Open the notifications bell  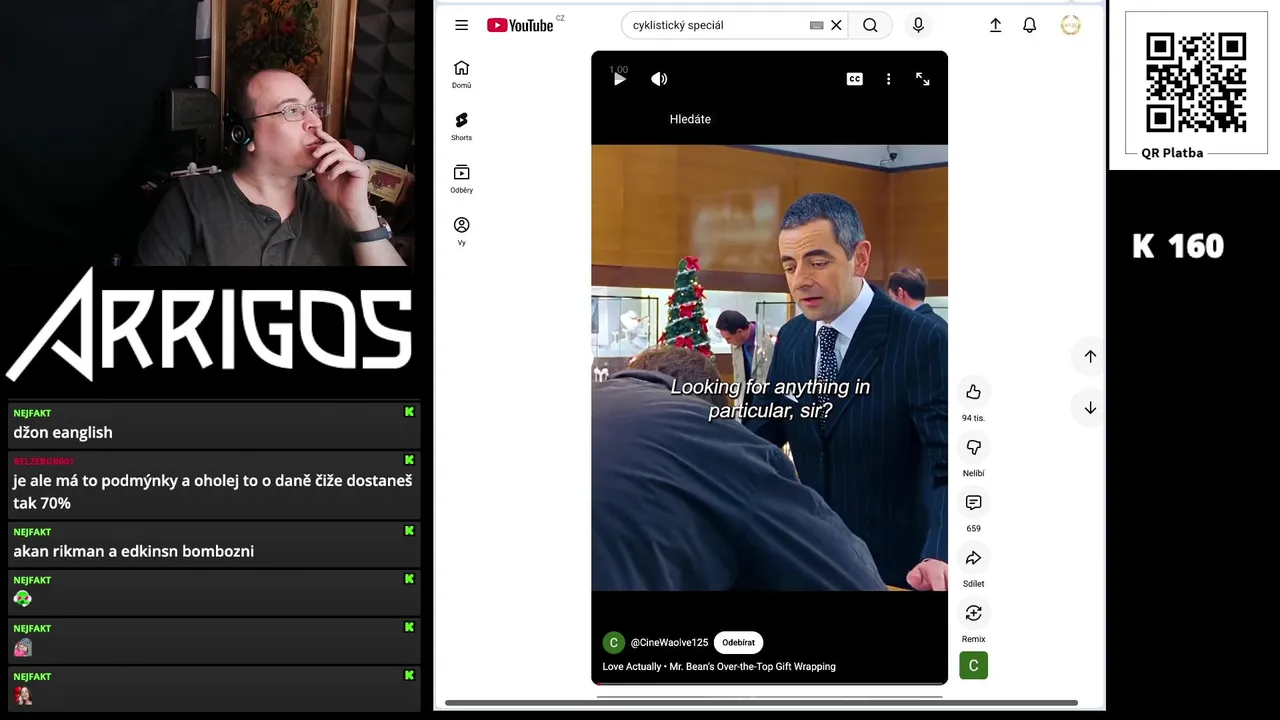[1029, 25]
